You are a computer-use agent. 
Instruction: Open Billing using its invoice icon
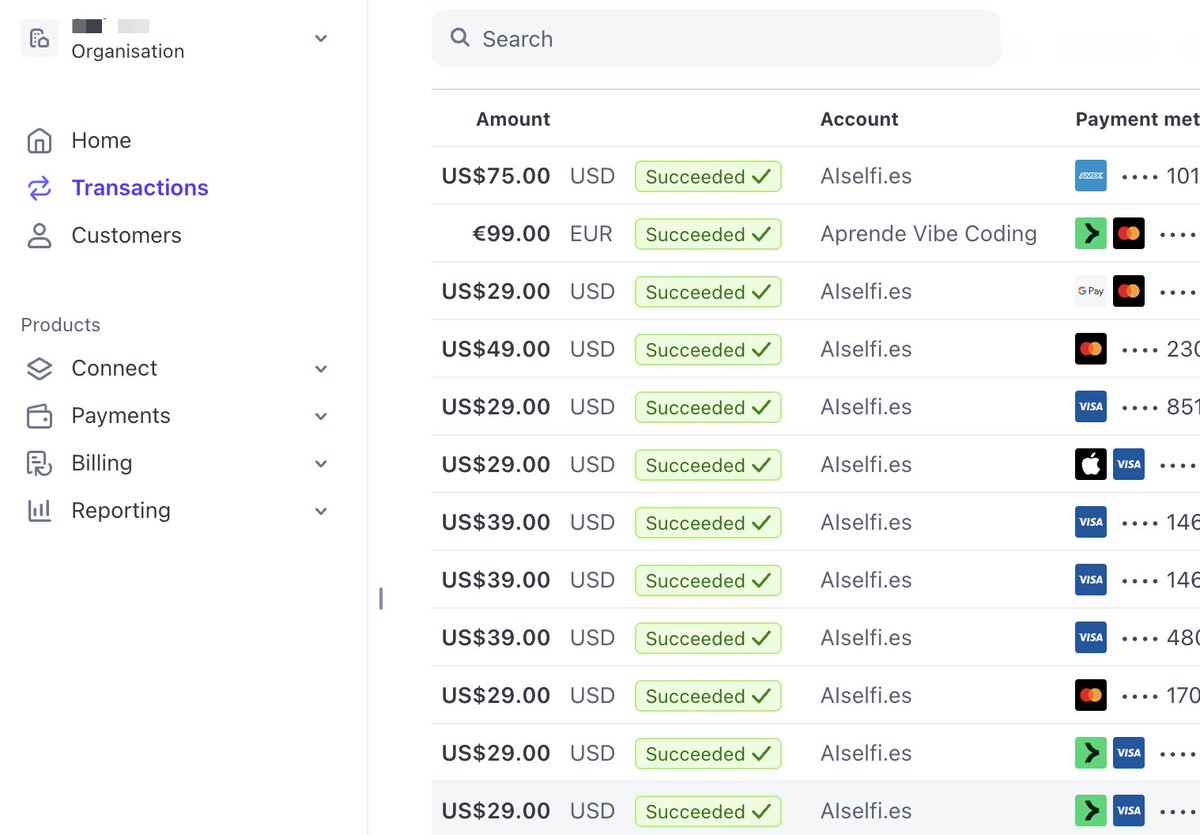point(40,463)
